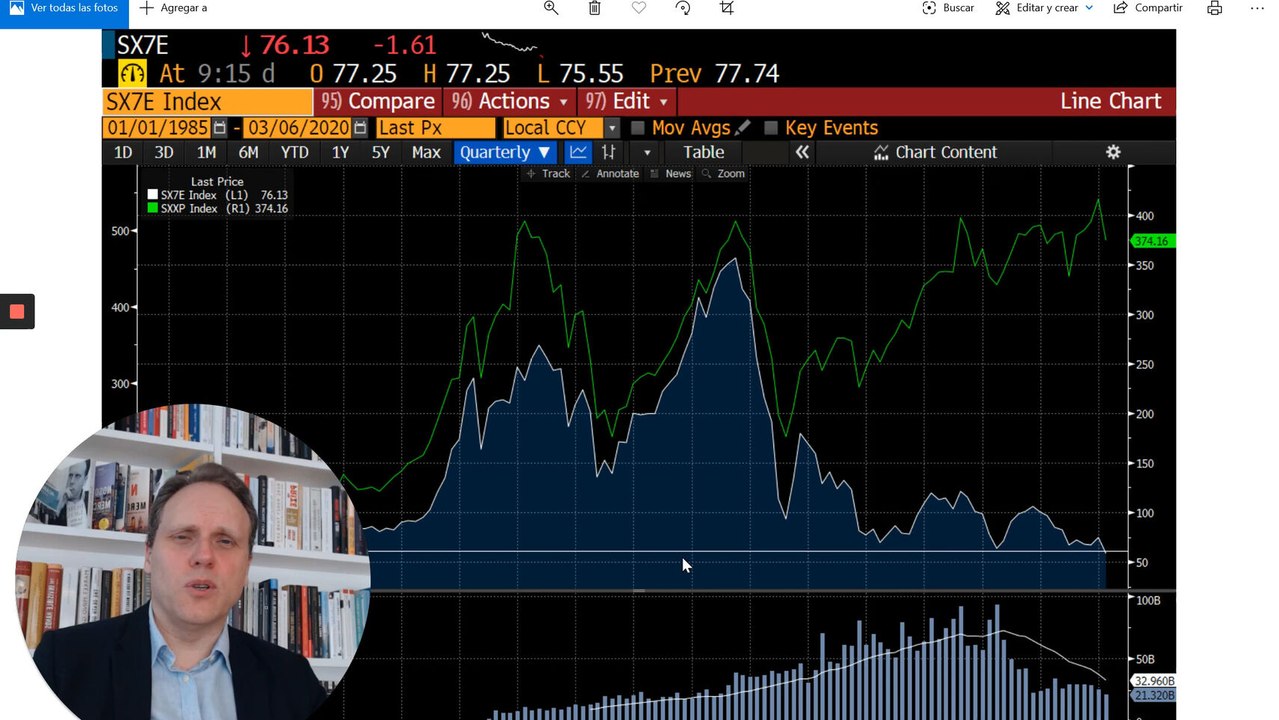
Task: Click the green SXXP Index legend swatch
Action: (x=153, y=208)
